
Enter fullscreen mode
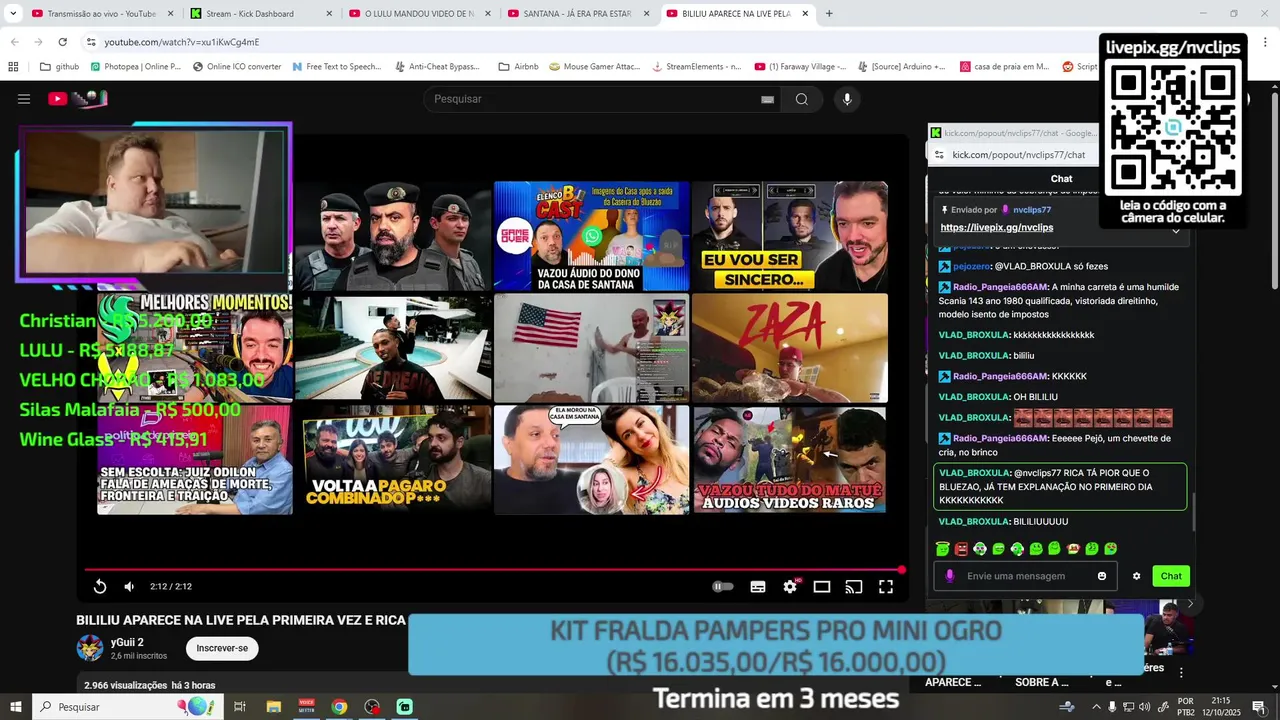pyautogui.click(x=886, y=587)
